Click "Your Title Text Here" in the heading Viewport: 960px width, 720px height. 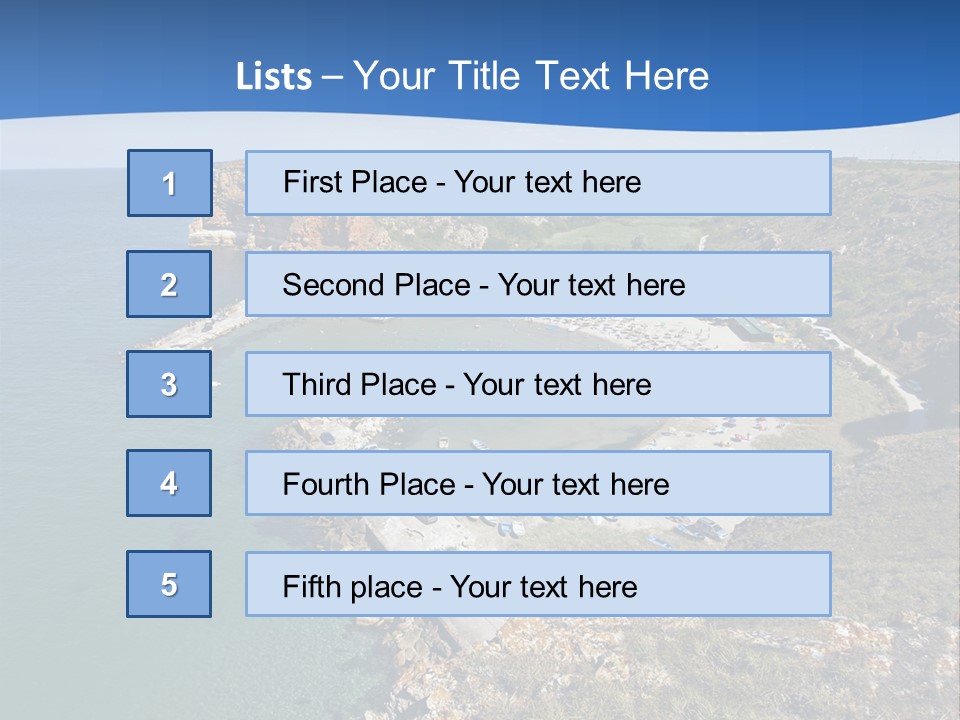click(531, 77)
